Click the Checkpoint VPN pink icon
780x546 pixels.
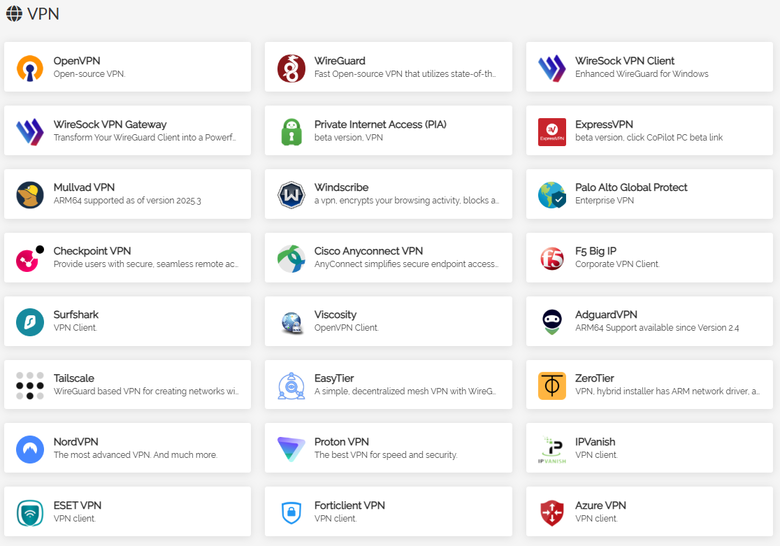tap(30, 259)
